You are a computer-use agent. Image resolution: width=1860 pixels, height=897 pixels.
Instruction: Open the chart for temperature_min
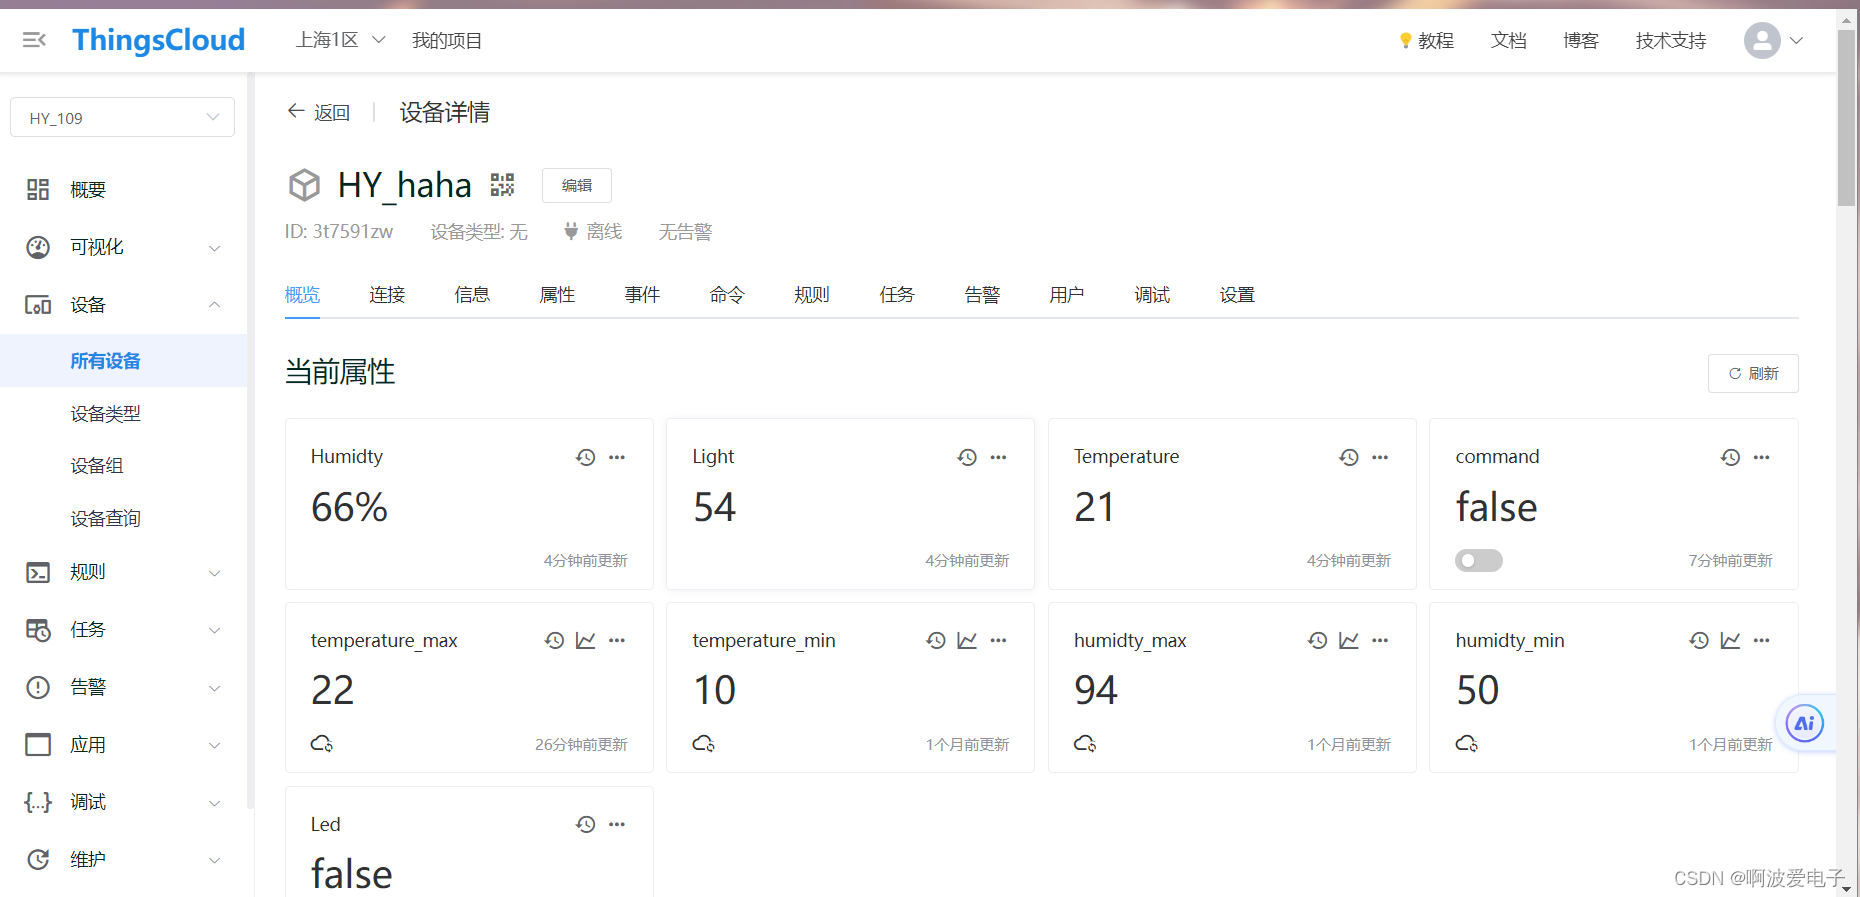967,640
